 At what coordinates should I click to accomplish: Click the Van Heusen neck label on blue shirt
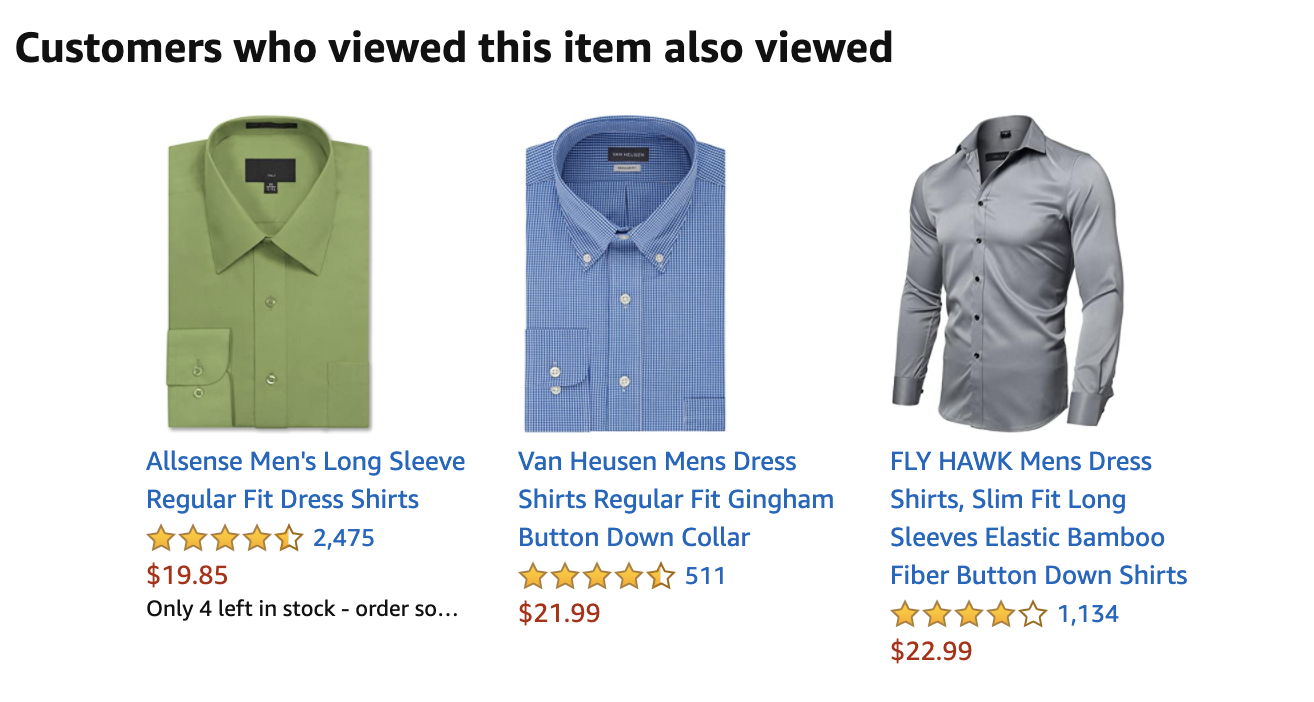629,155
